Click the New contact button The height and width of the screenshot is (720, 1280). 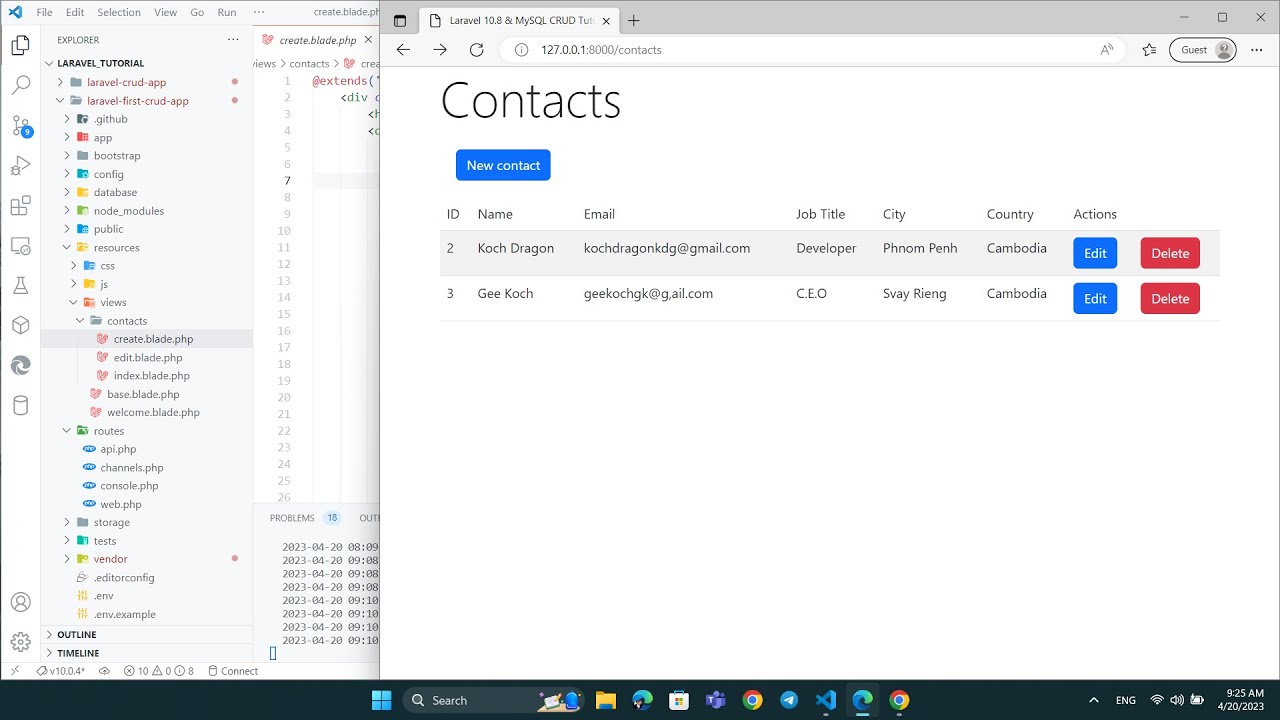(503, 165)
